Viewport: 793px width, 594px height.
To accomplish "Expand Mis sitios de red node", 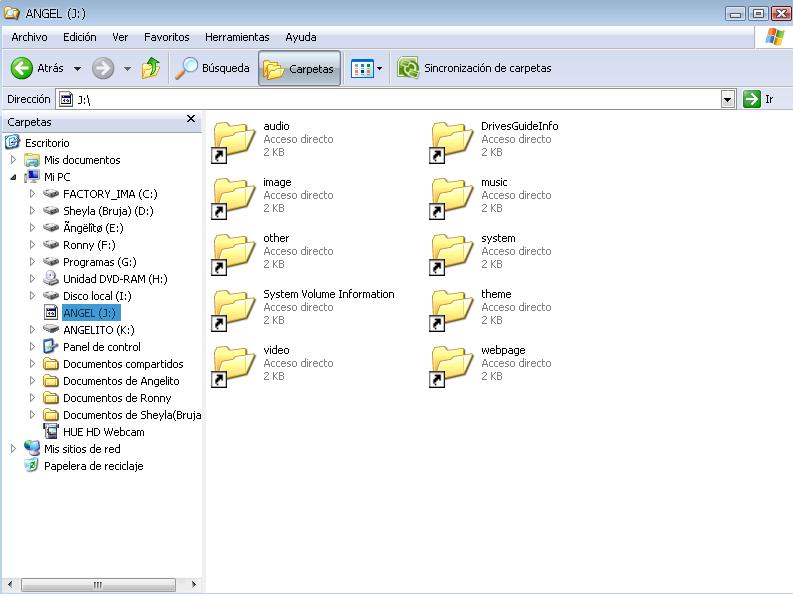I will pyautogui.click(x=13, y=449).
